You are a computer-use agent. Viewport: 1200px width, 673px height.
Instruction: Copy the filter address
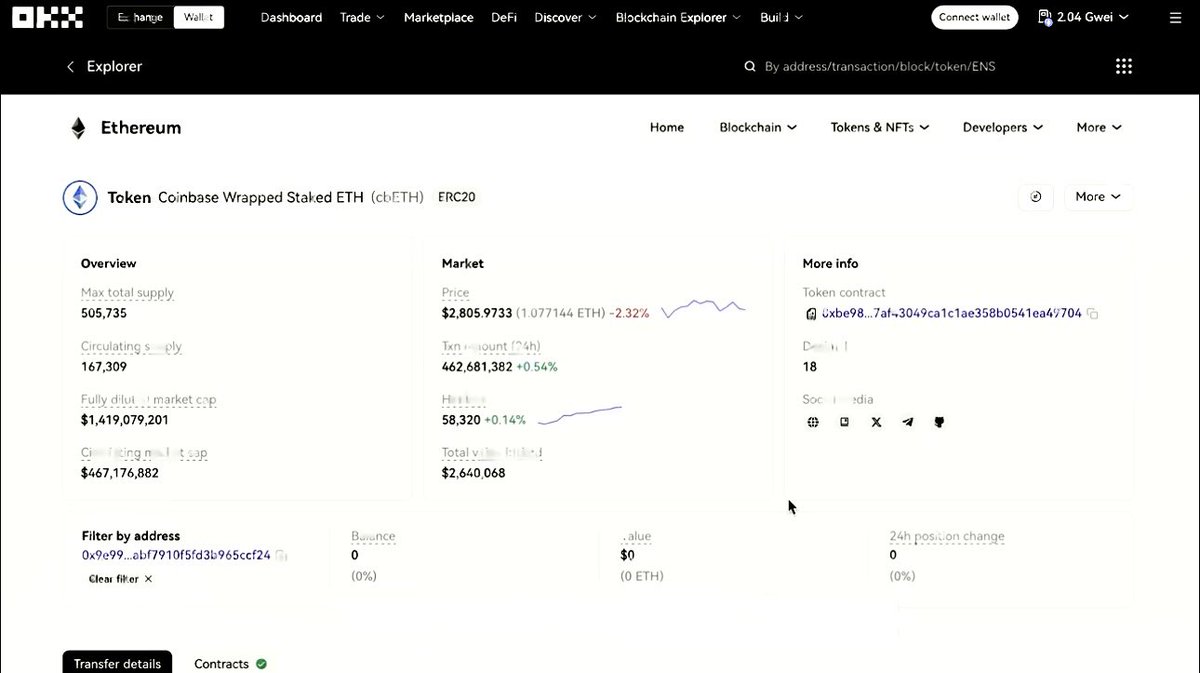pos(281,555)
